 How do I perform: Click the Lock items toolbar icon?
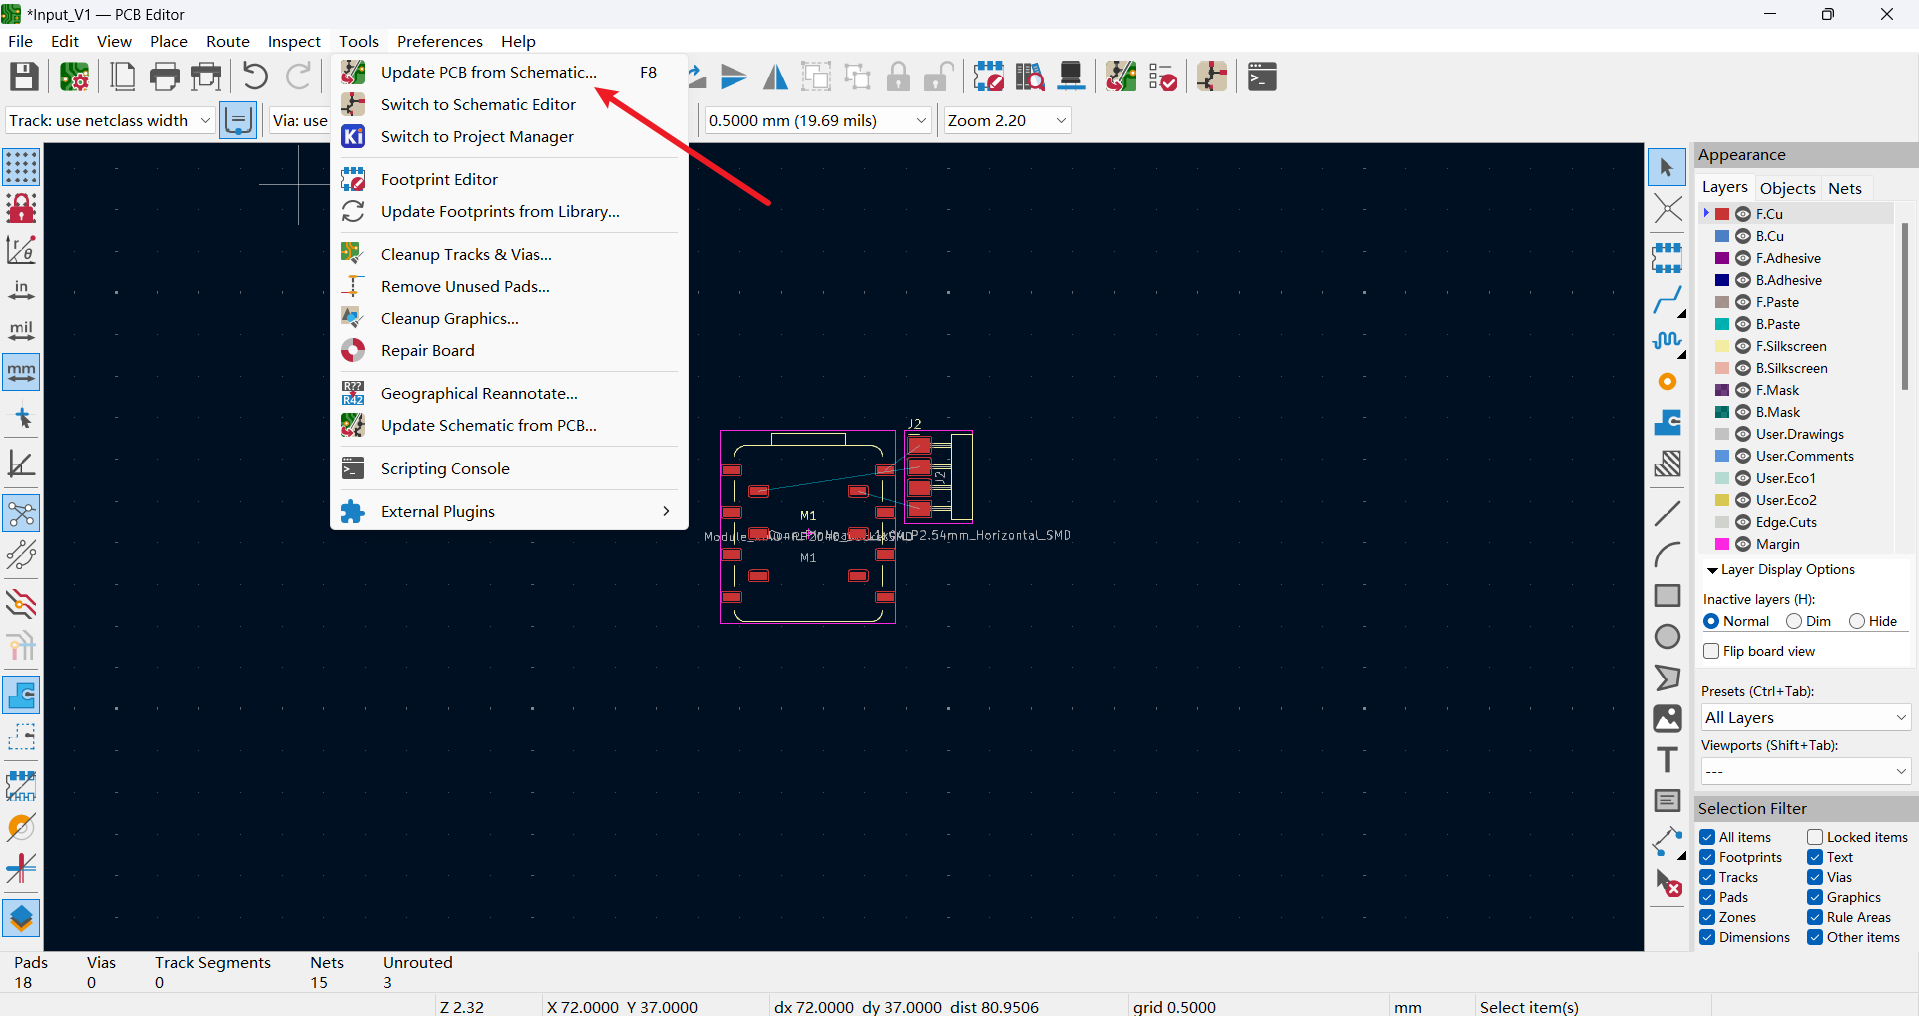[899, 77]
